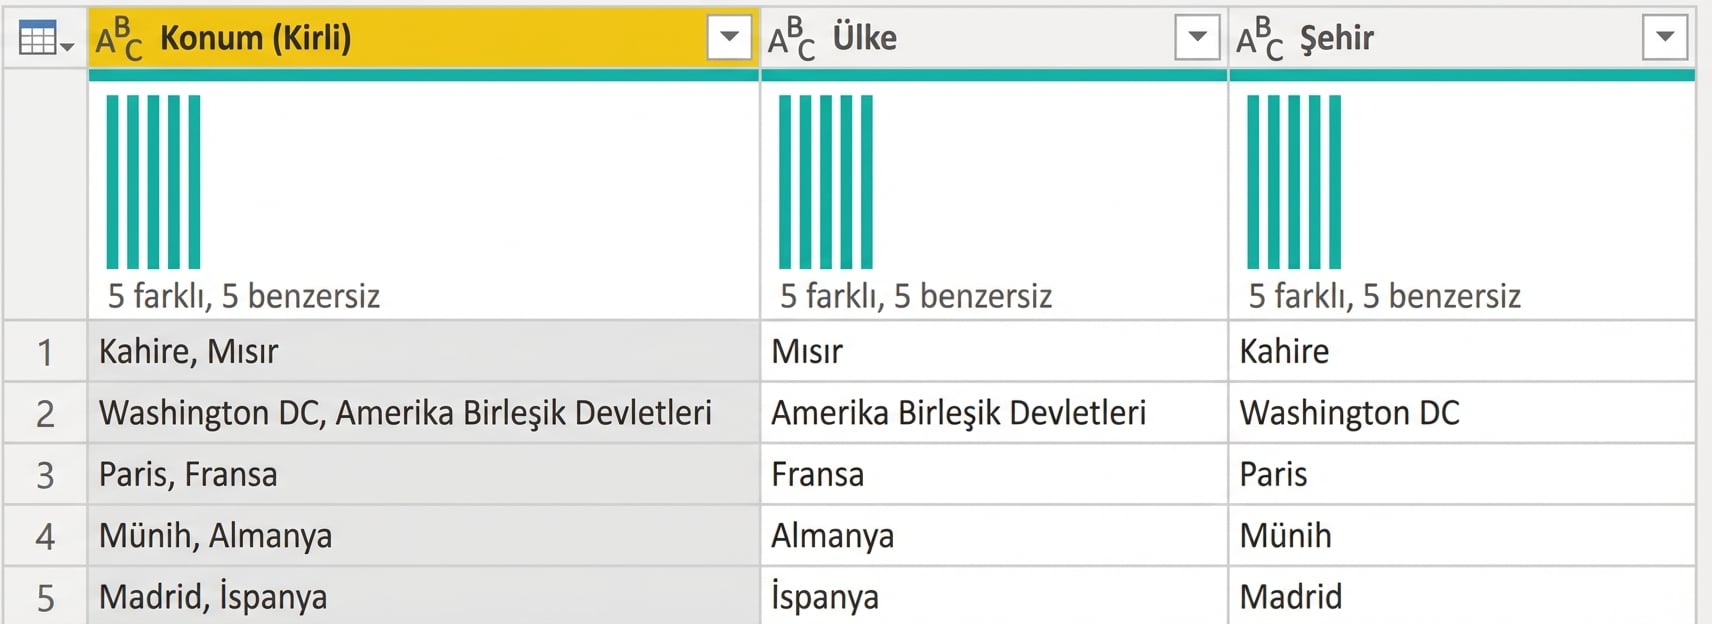Click the ABC data type icon on Ülke column

click(790, 38)
